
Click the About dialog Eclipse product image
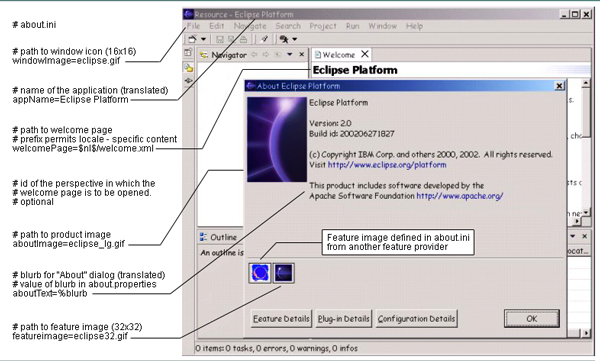(277, 139)
